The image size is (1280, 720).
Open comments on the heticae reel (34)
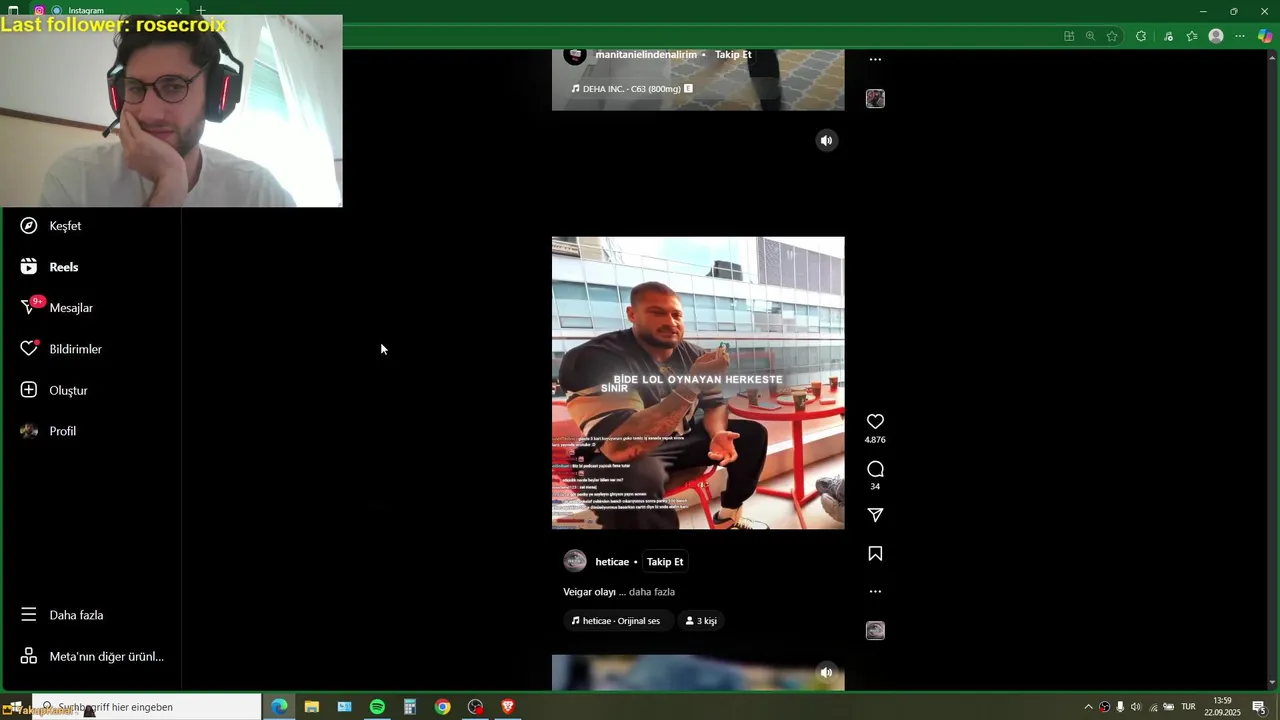click(875, 469)
